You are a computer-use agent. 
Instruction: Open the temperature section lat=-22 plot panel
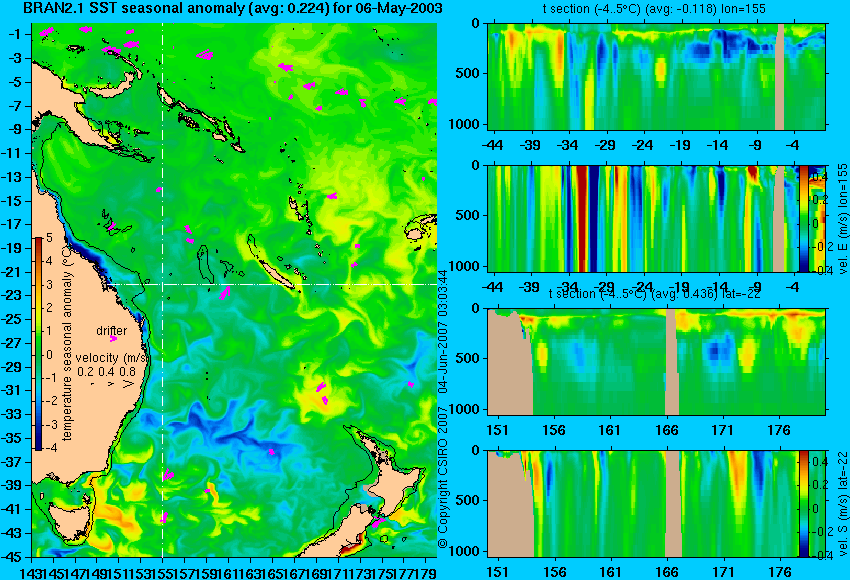656,362
